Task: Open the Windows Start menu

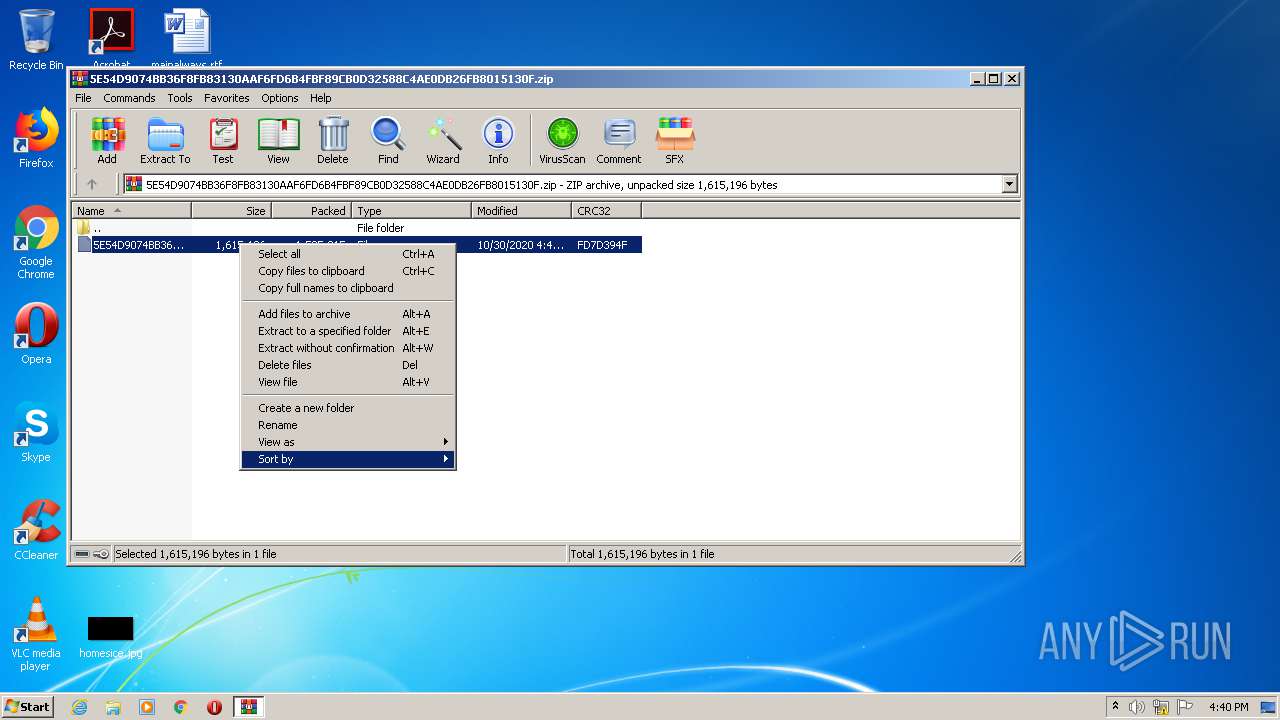Action: click(28, 707)
